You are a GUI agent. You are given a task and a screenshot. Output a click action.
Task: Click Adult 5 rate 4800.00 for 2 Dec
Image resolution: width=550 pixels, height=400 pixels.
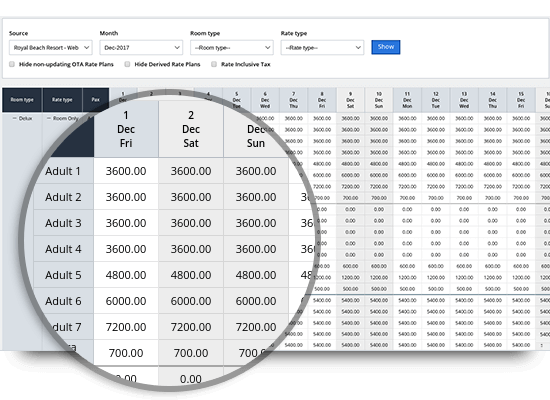191,275
